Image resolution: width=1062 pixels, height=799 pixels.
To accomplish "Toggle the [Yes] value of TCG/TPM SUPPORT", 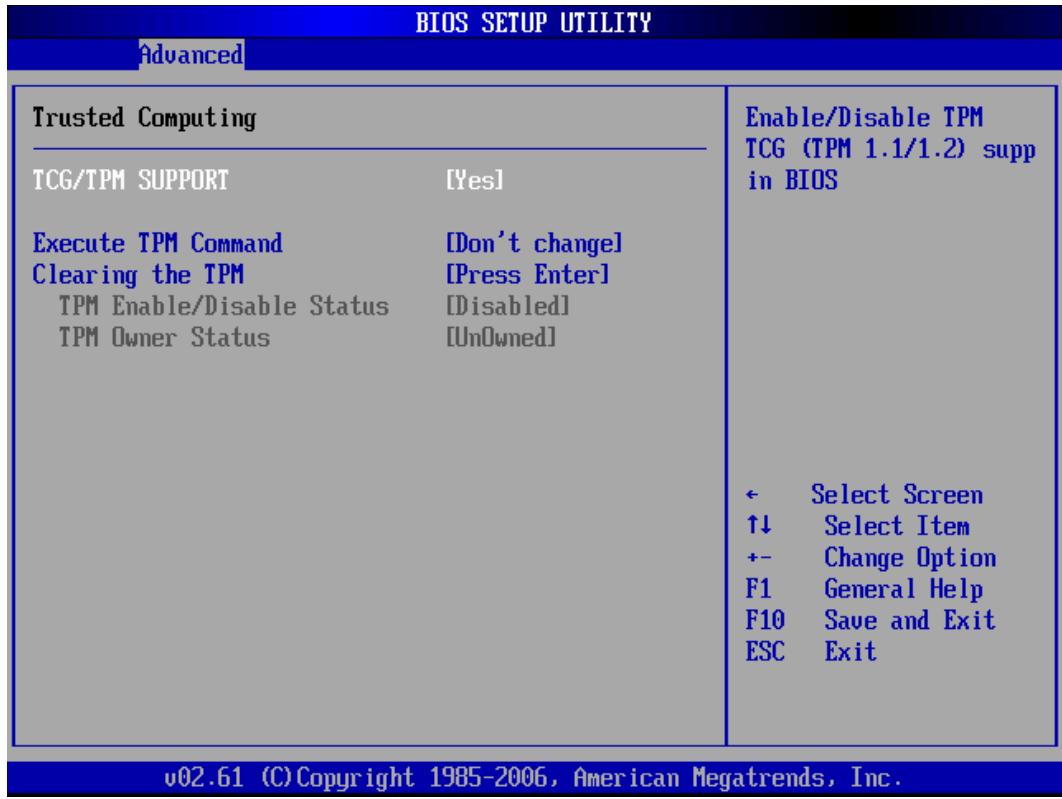I will (474, 180).
